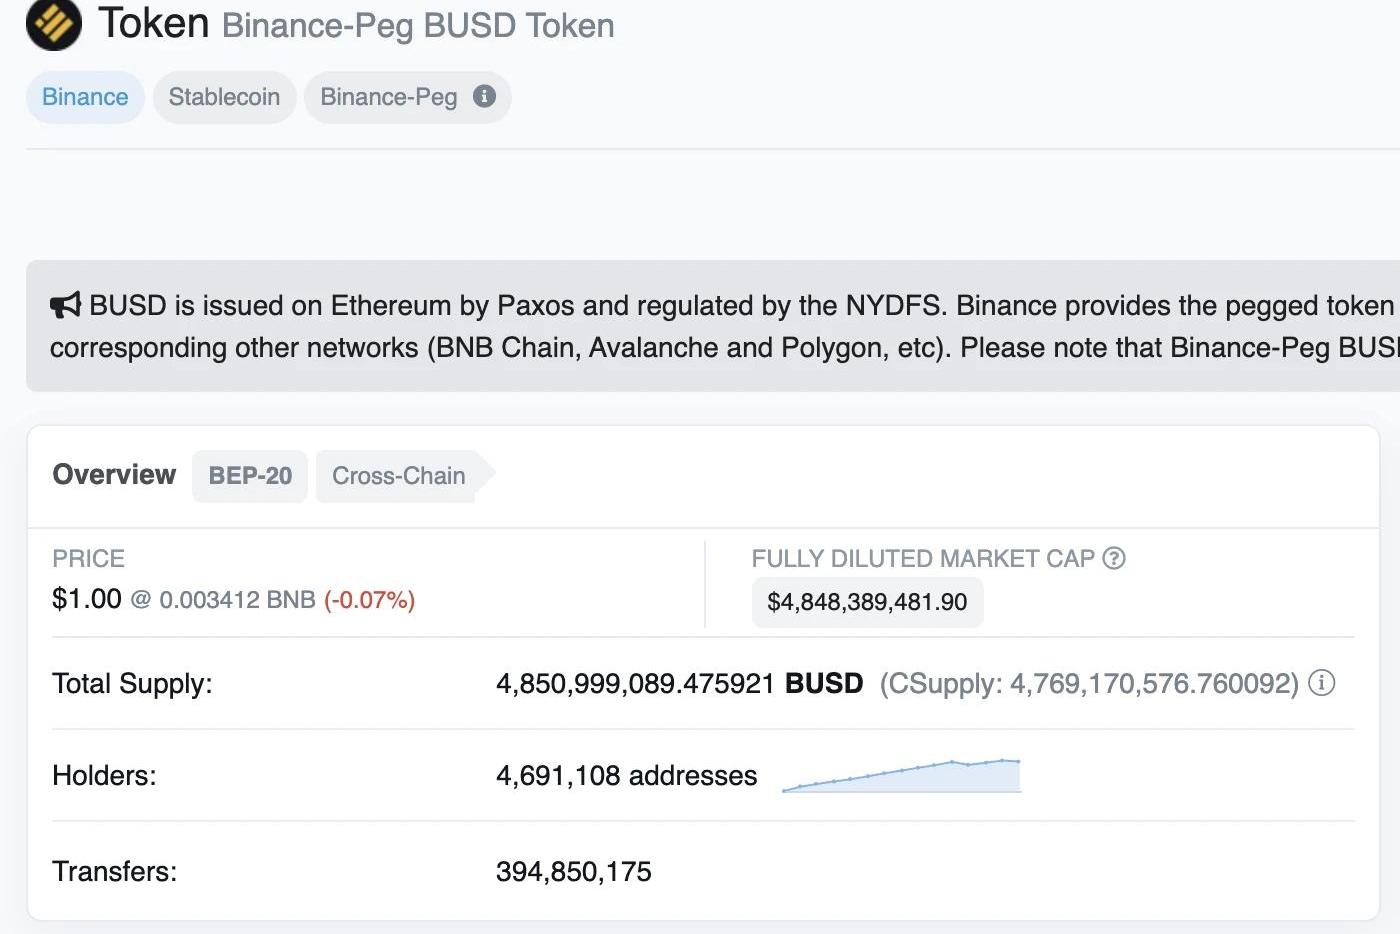The width and height of the screenshot is (1400, 934).
Task: Select the Stablecoin tag
Action: (224, 97)
